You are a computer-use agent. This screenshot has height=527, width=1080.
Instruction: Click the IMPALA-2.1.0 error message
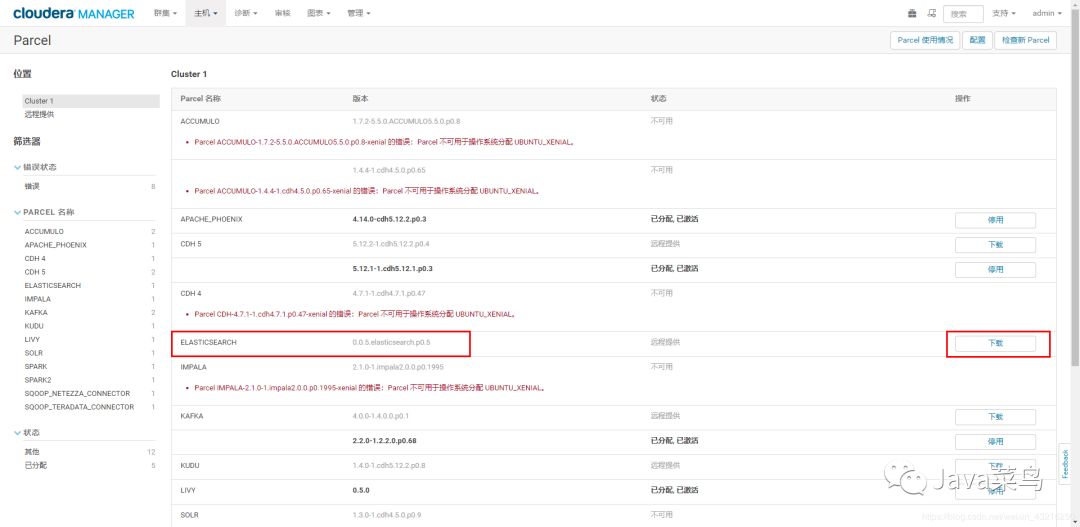coord(371,388)
